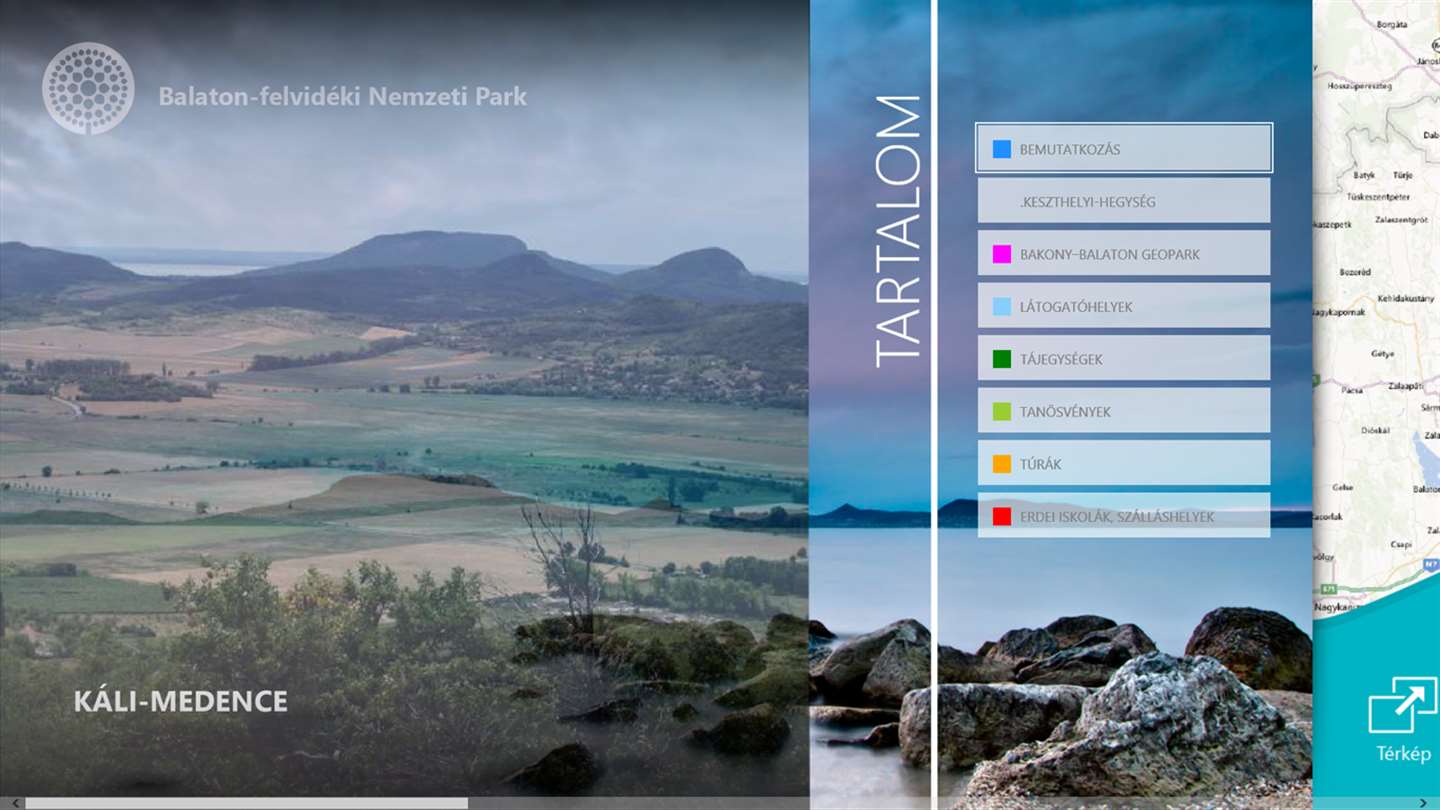Go to LÁTOGATÓHELYEK section
Image resolution: width=1440 pixels, height=810 pixels.
[1124, 306]
